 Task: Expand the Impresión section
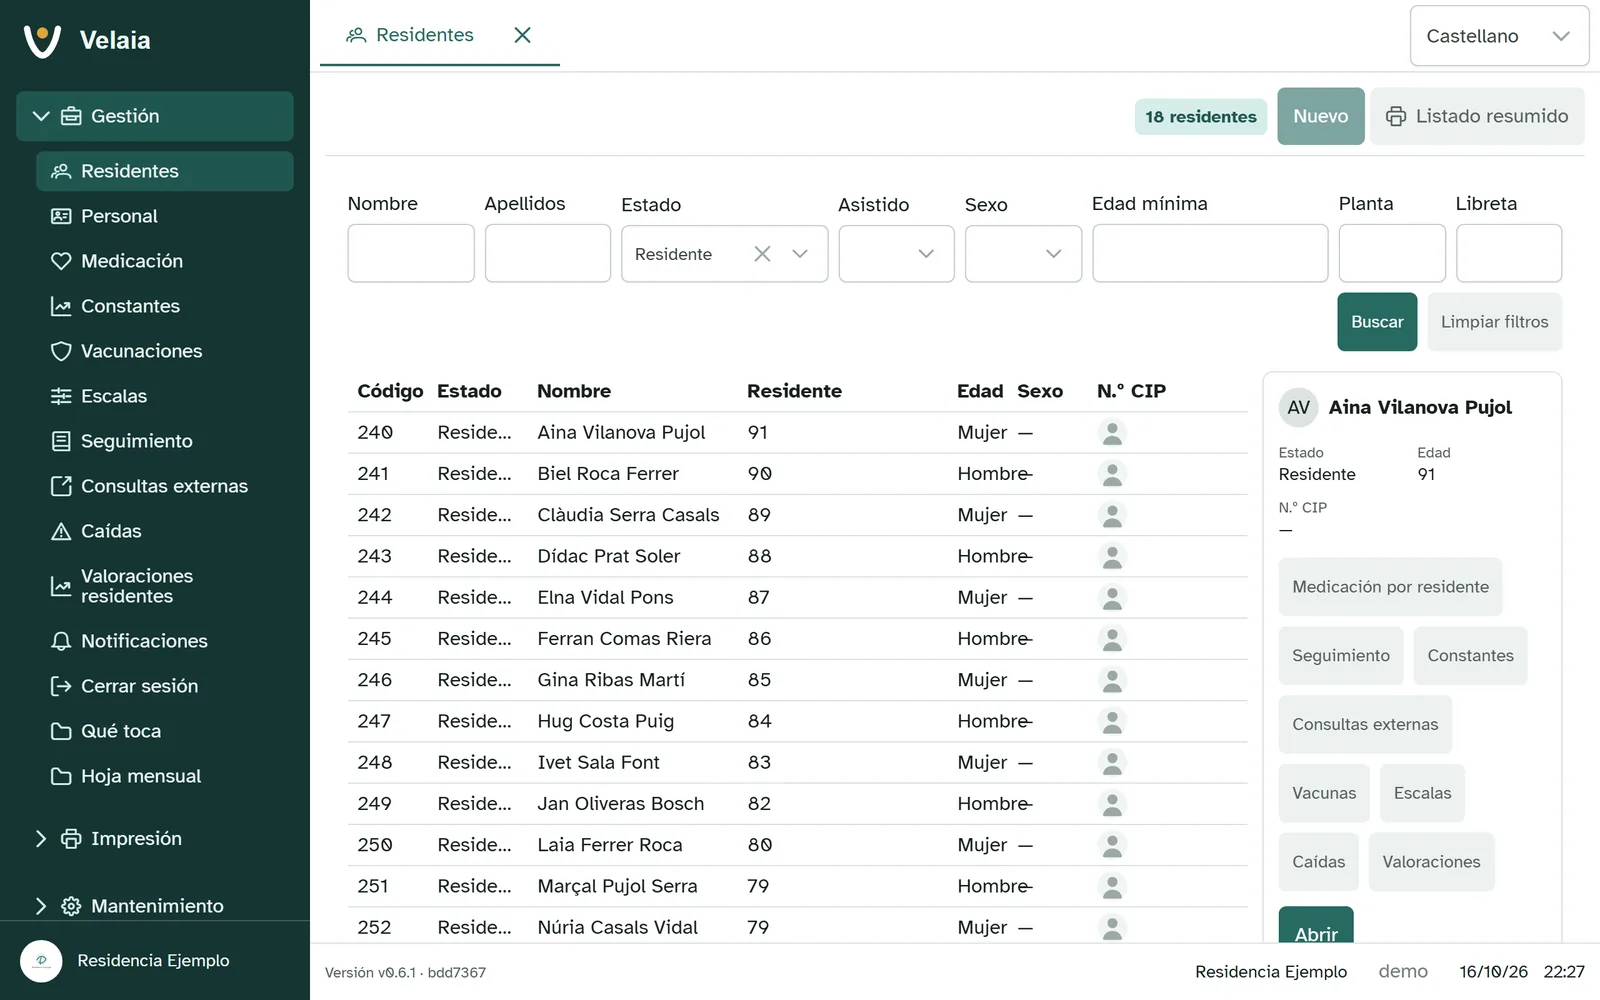(41, 838)
